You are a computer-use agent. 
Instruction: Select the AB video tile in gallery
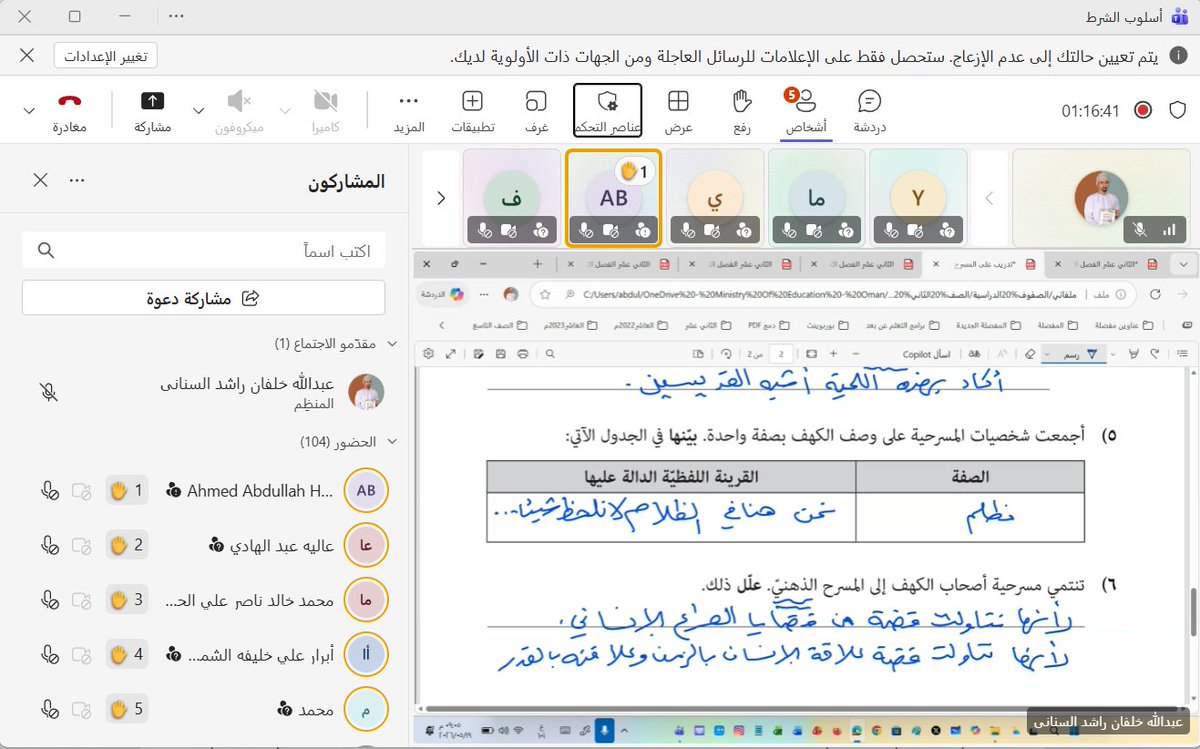click(x=614, y=198)
